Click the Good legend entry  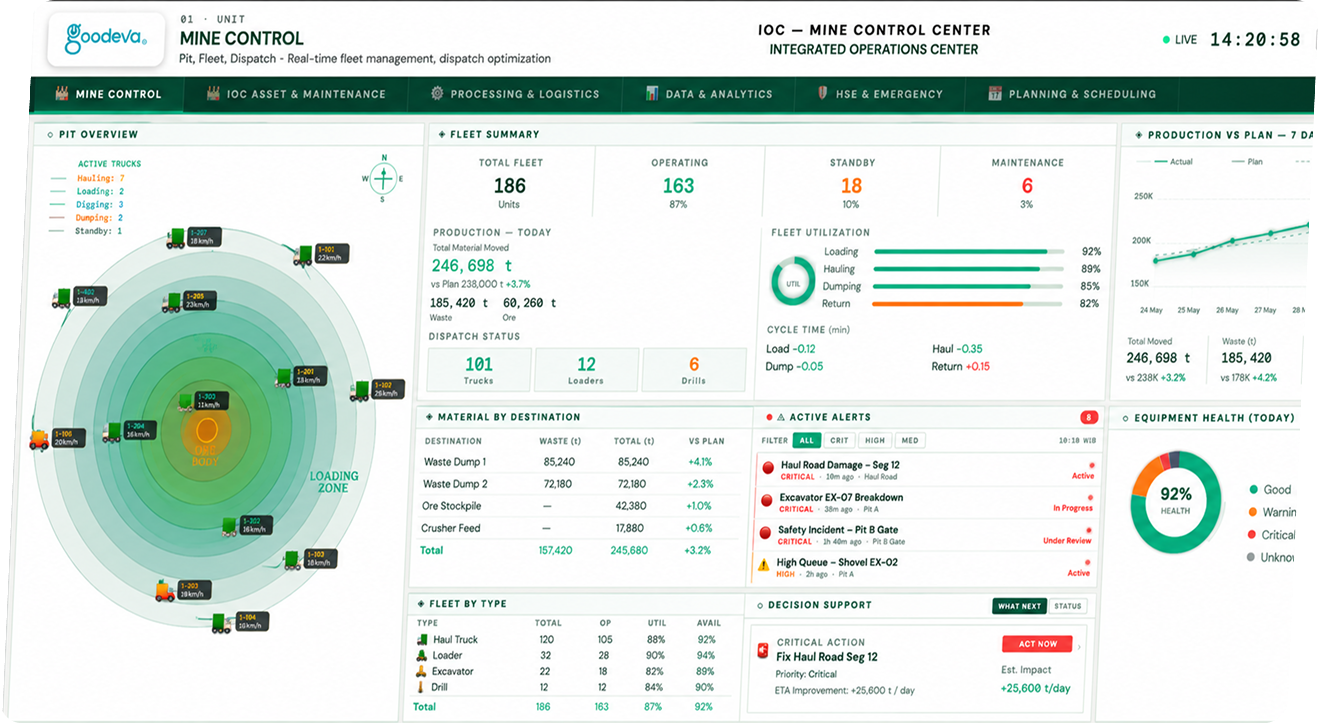point(1270,490)
